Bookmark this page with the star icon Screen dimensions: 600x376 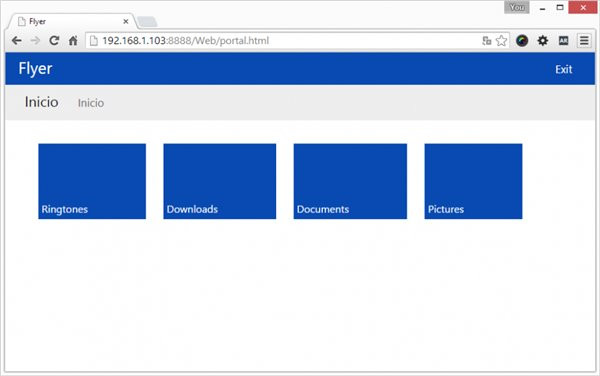[501, 41]
